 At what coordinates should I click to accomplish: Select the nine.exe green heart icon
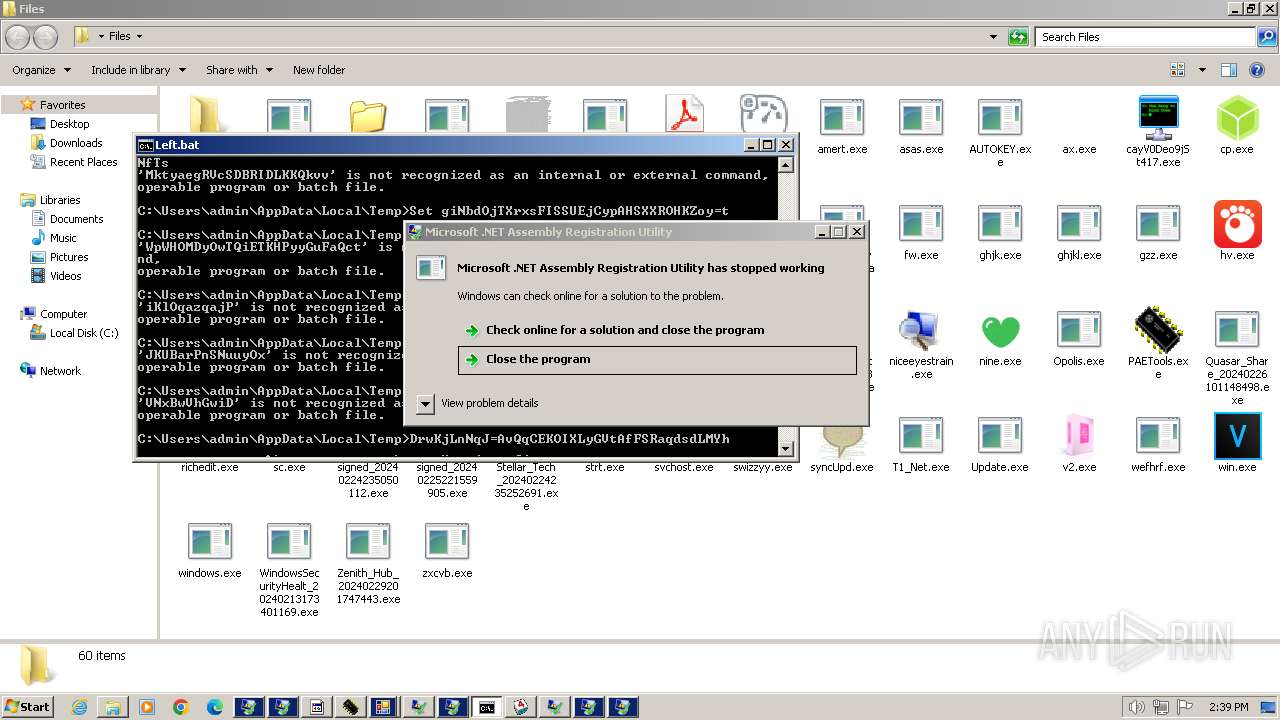[x=1000, y=331]
